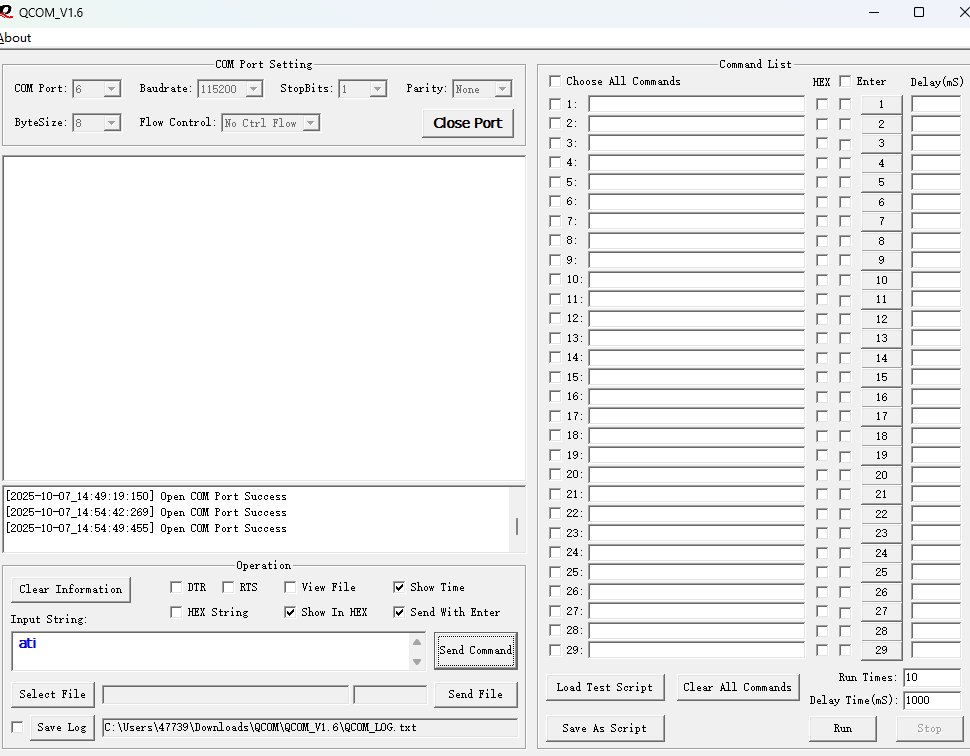This screenshot has height=756, width=970.
Task: Click the input string scroll up arrow
Action: (x=417, y=642)
